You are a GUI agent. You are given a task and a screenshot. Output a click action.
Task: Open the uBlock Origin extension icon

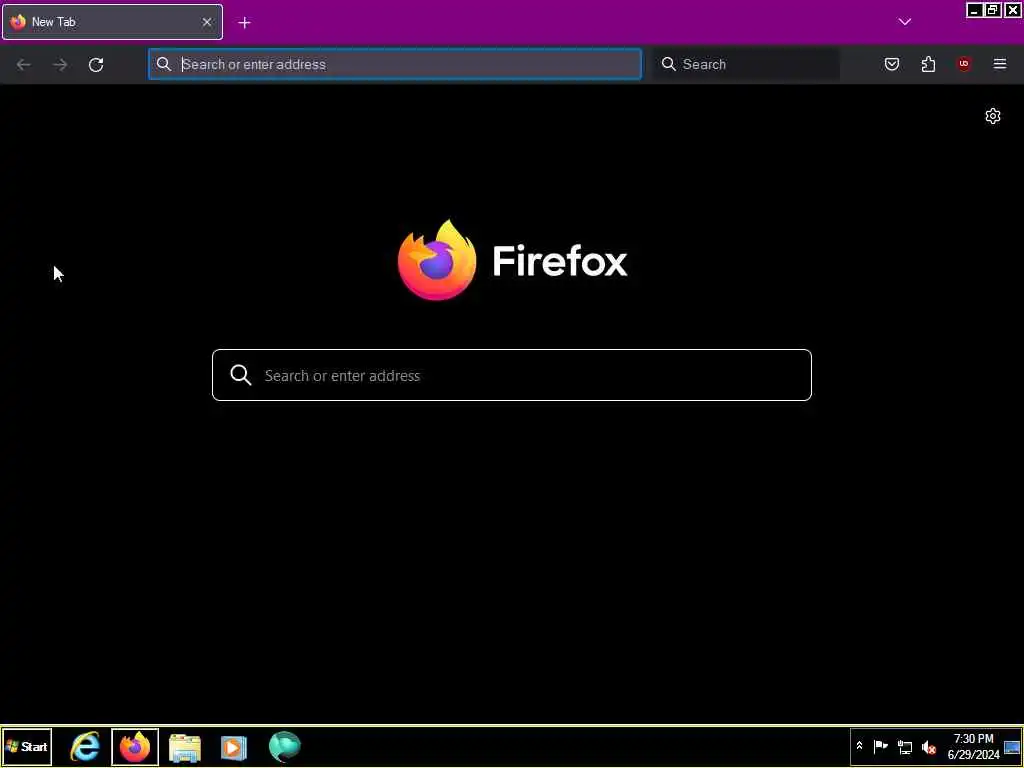point(964,64)
